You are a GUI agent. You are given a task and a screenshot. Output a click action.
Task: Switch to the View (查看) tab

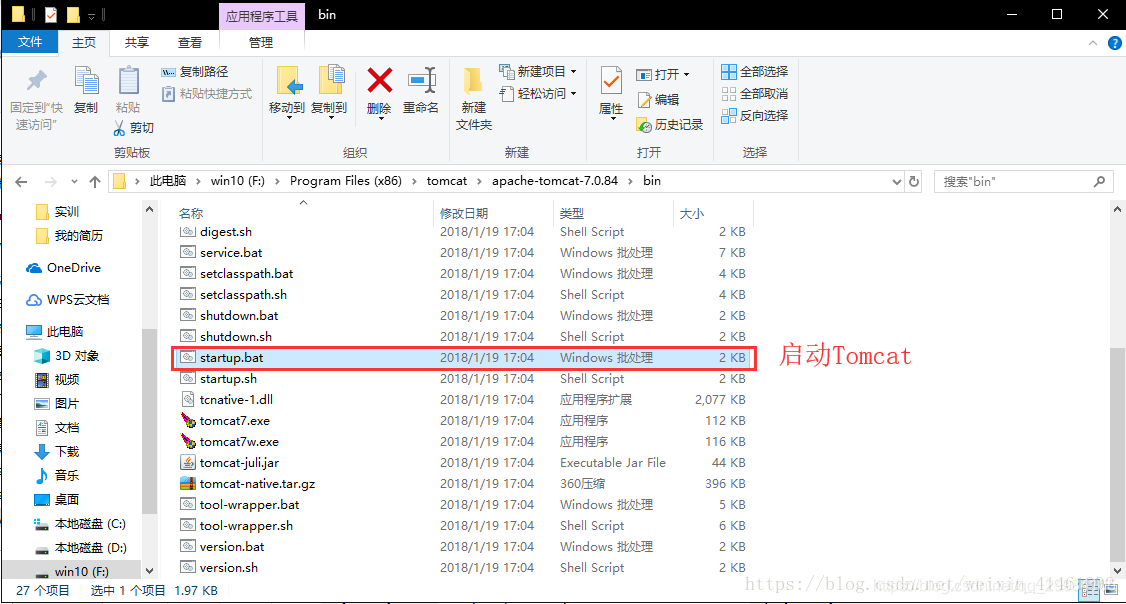point(190,42)
